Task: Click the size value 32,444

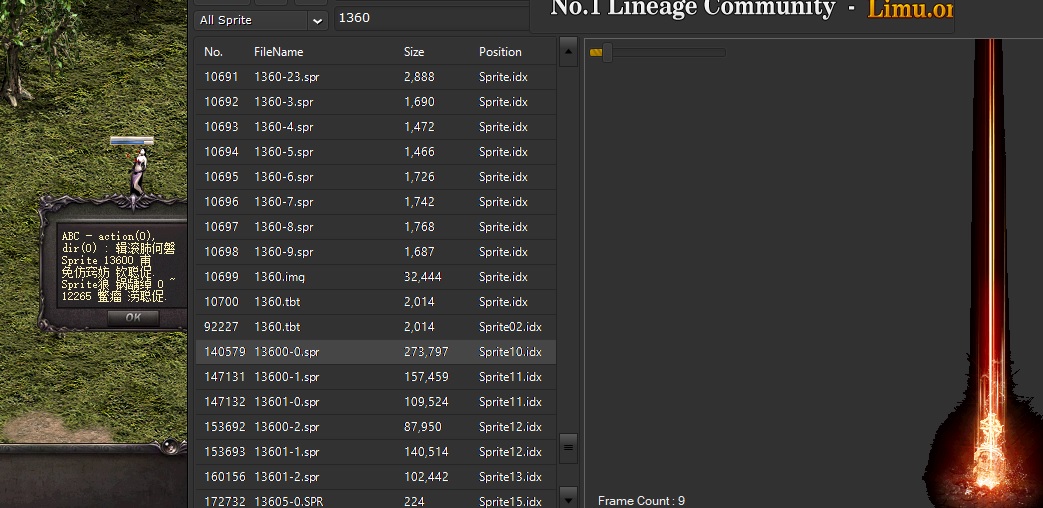Action: point(422,277)
